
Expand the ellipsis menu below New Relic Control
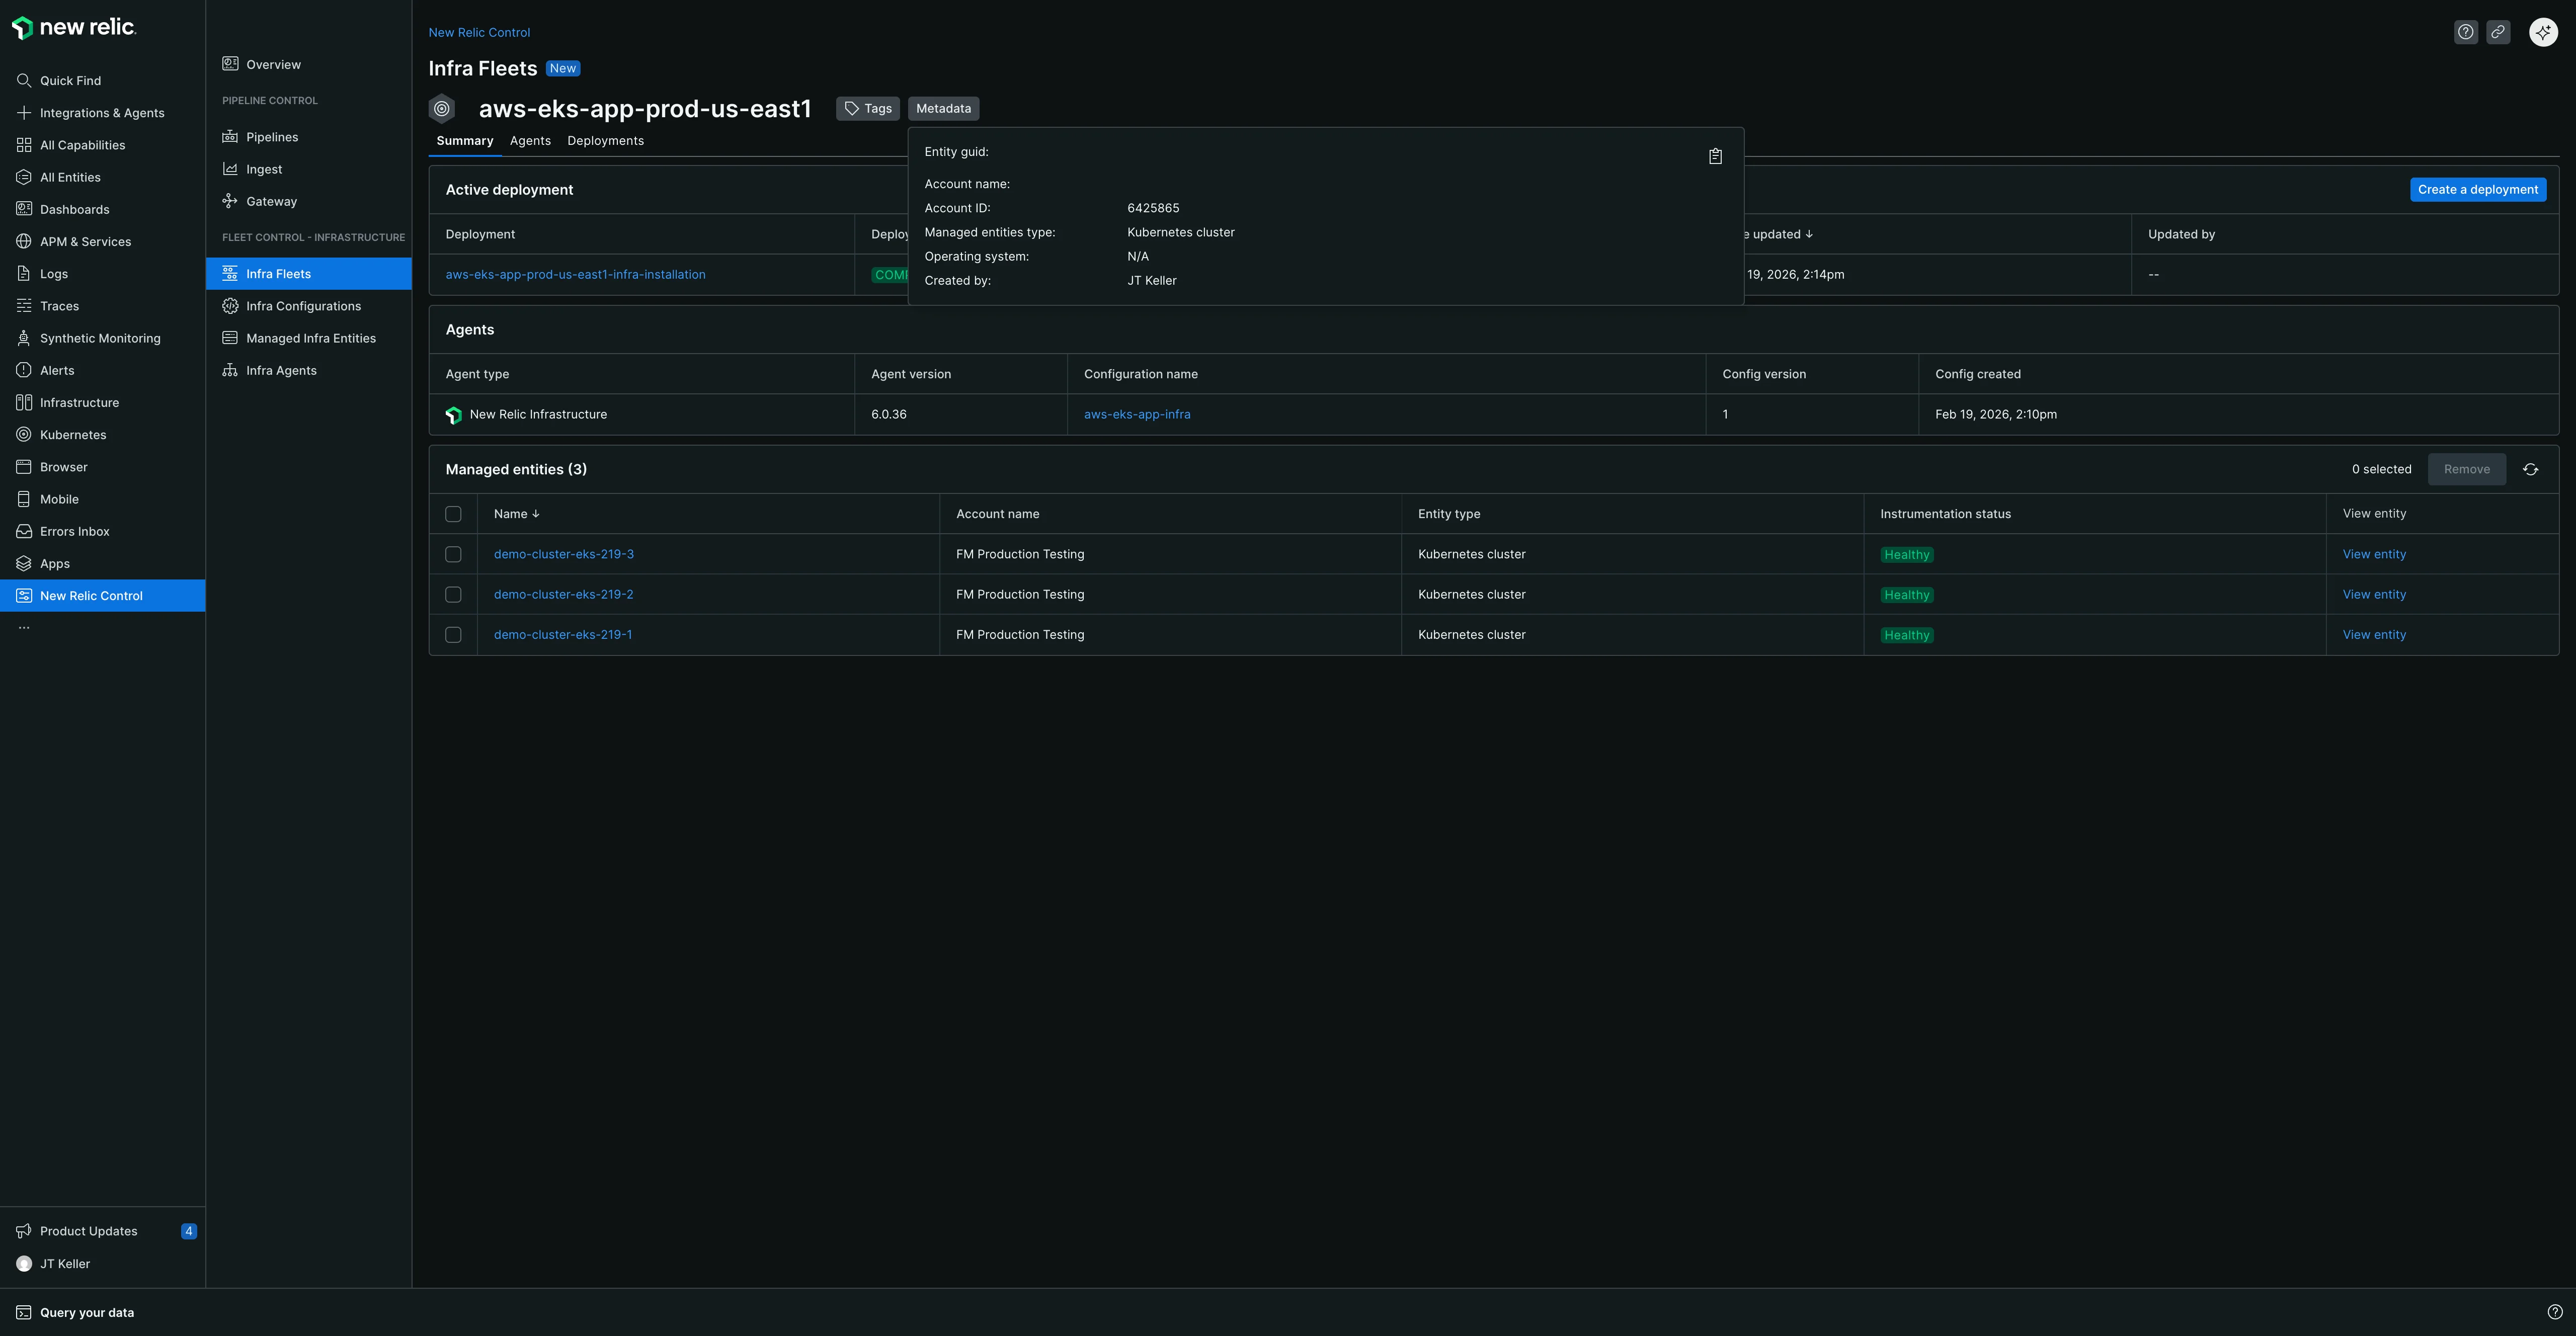point(24,626)
